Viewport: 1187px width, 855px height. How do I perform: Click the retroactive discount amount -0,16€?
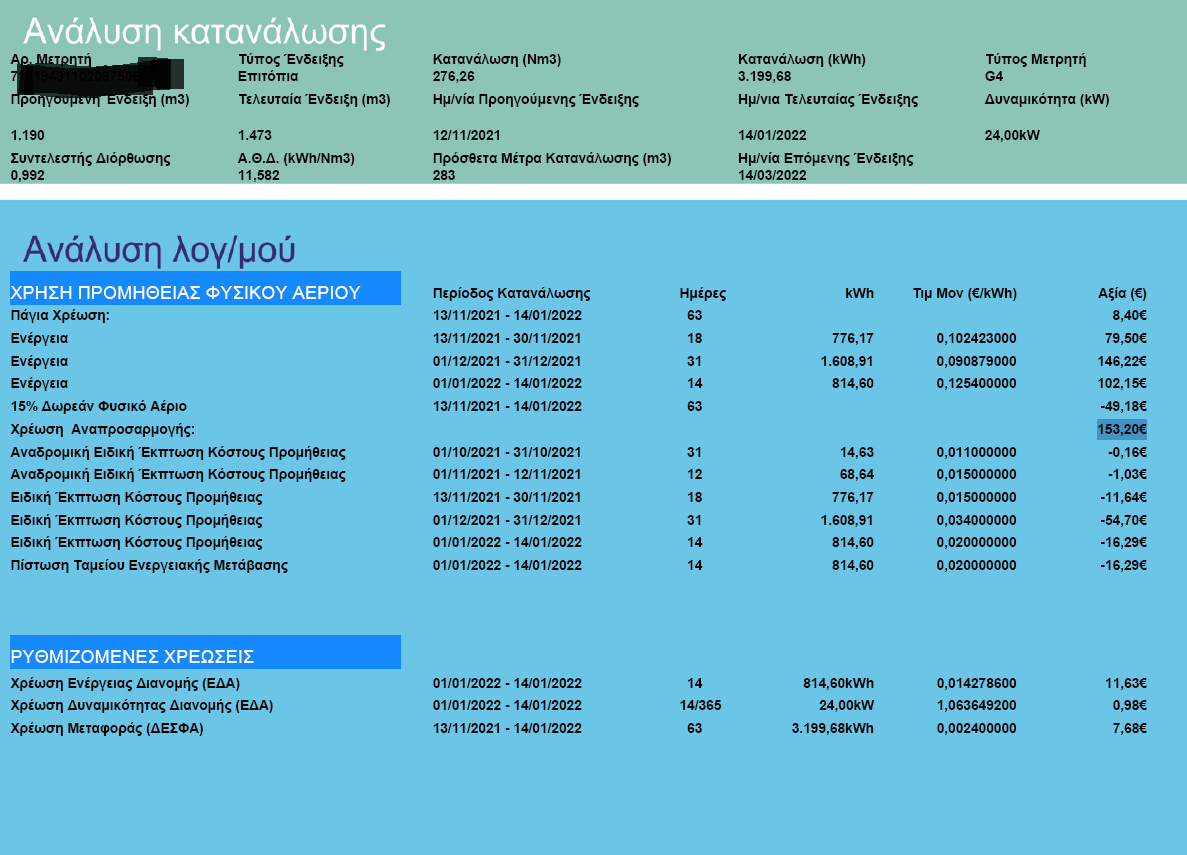pos(1127,452)
